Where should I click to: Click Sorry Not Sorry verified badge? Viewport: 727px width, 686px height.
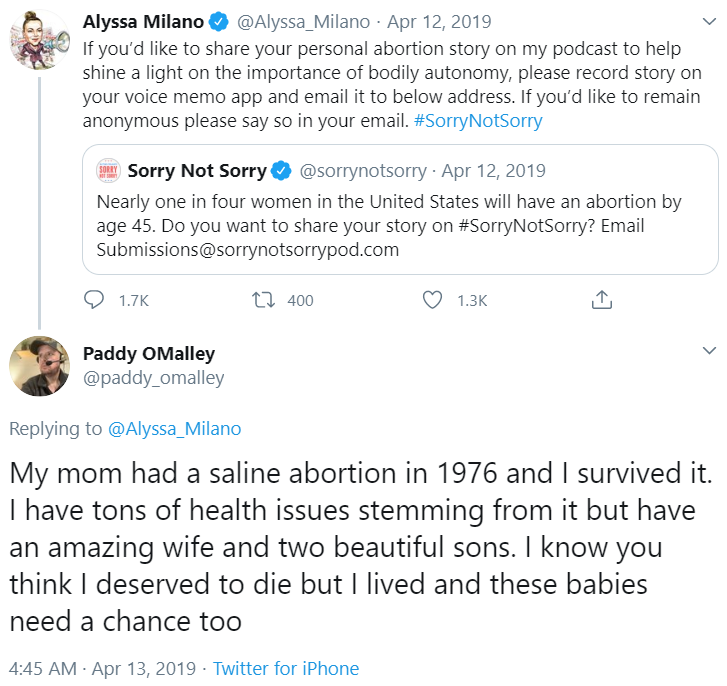(x=282, y=171)
